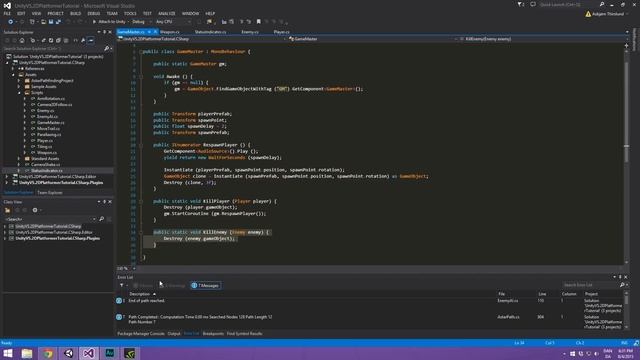The height and width of the screenshot is (360, 640).
Task: Switch to the StatusIndicator.cs tab
Action: [211, 32]
